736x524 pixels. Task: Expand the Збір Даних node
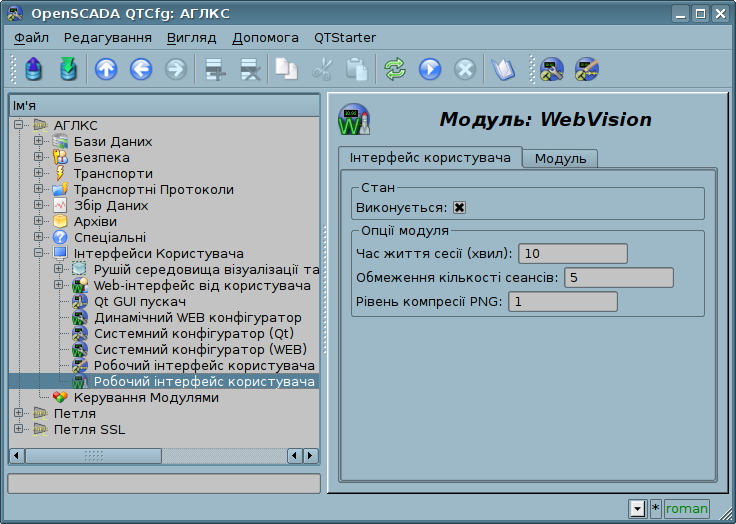tap(38, 205)
